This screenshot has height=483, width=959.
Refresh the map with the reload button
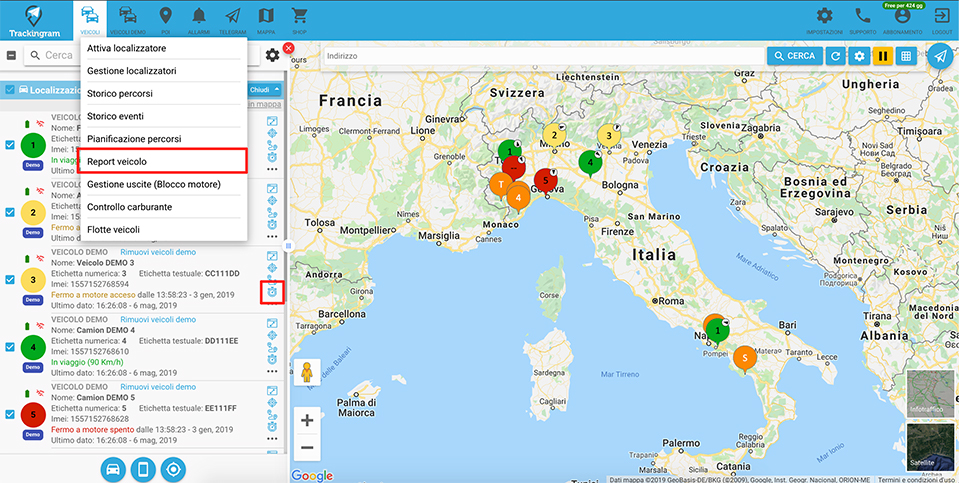pos(835,56)
